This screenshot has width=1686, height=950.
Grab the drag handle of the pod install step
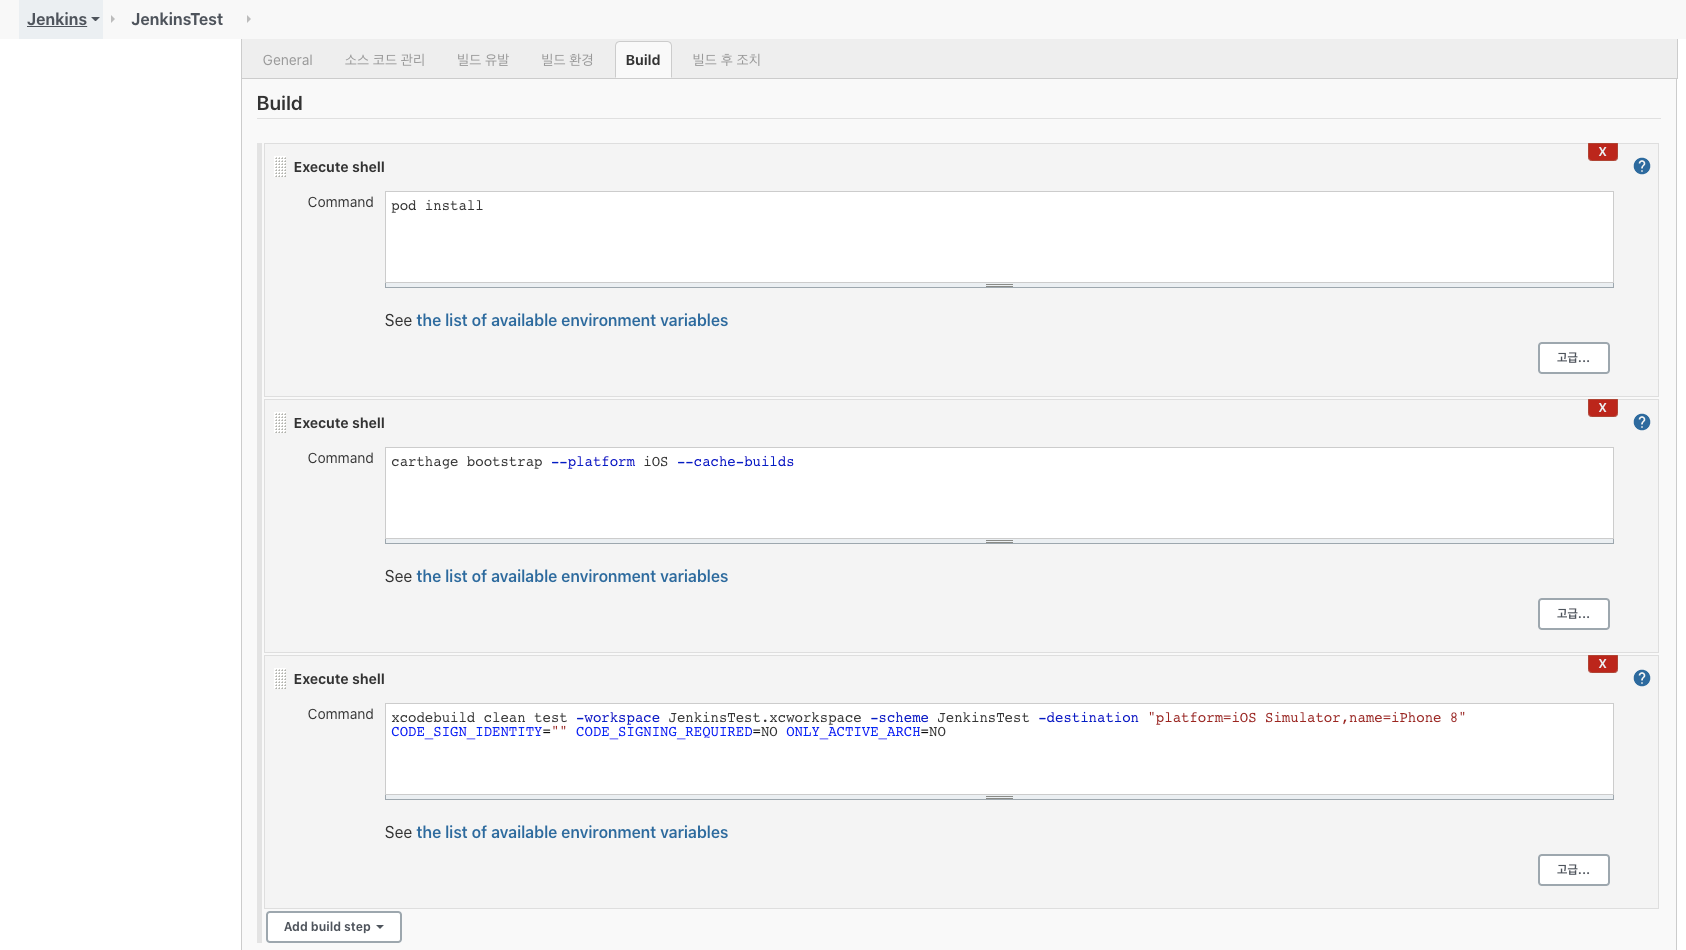point(280,167)
